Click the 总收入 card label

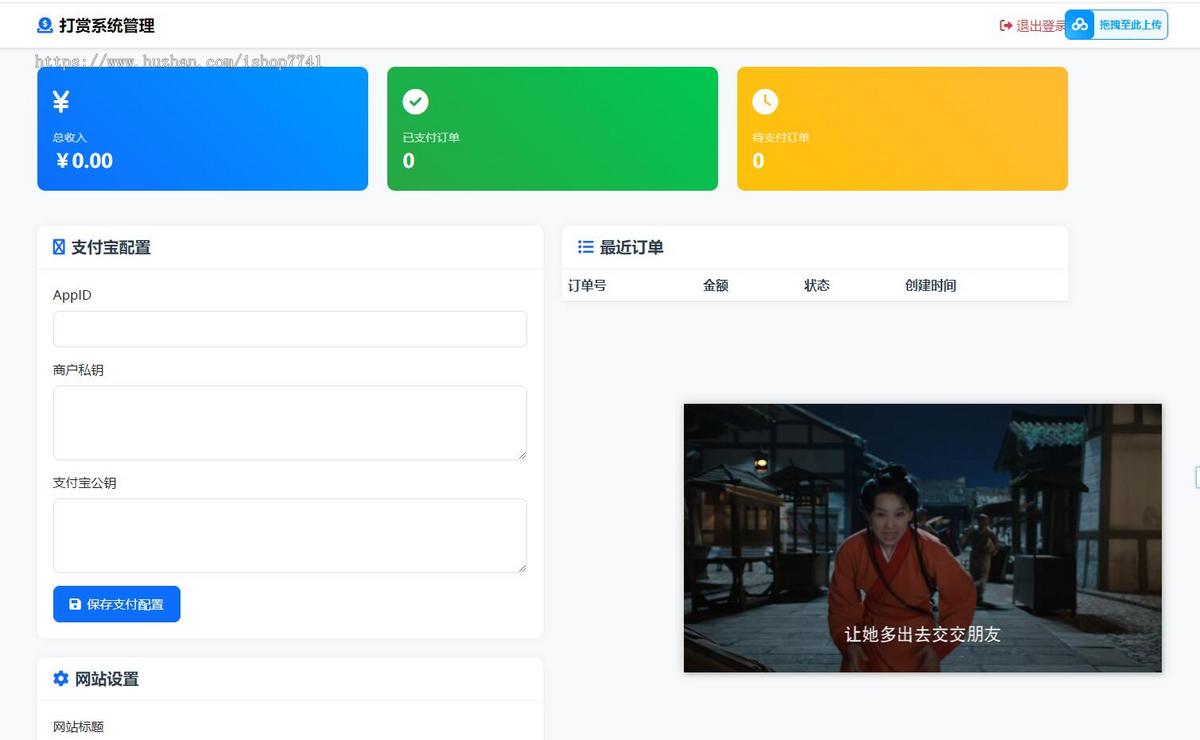pos(70,137)
